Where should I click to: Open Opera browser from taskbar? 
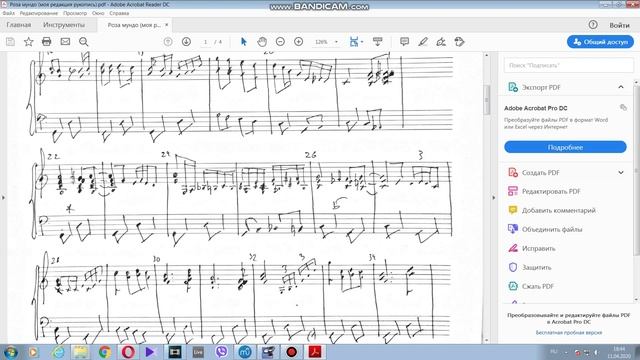click(128, 351)
